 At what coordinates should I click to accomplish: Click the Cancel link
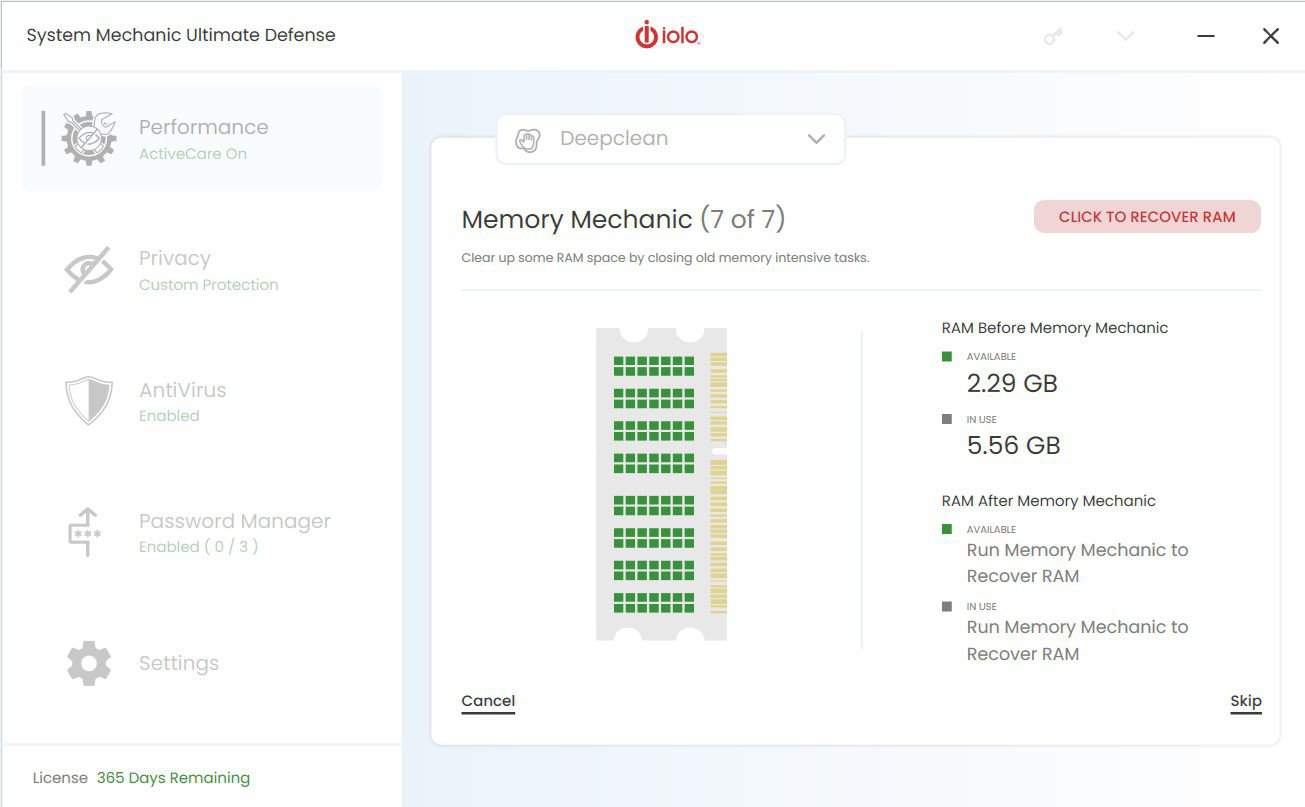pyautogui.click(x=488, y=701)
